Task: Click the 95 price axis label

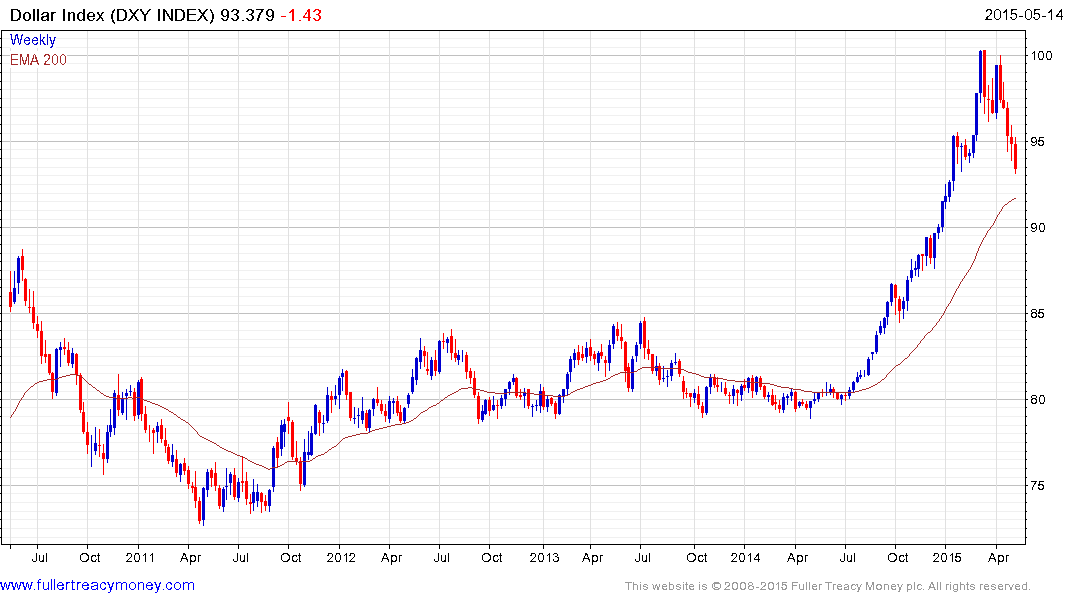Action: pos(1038,142)
